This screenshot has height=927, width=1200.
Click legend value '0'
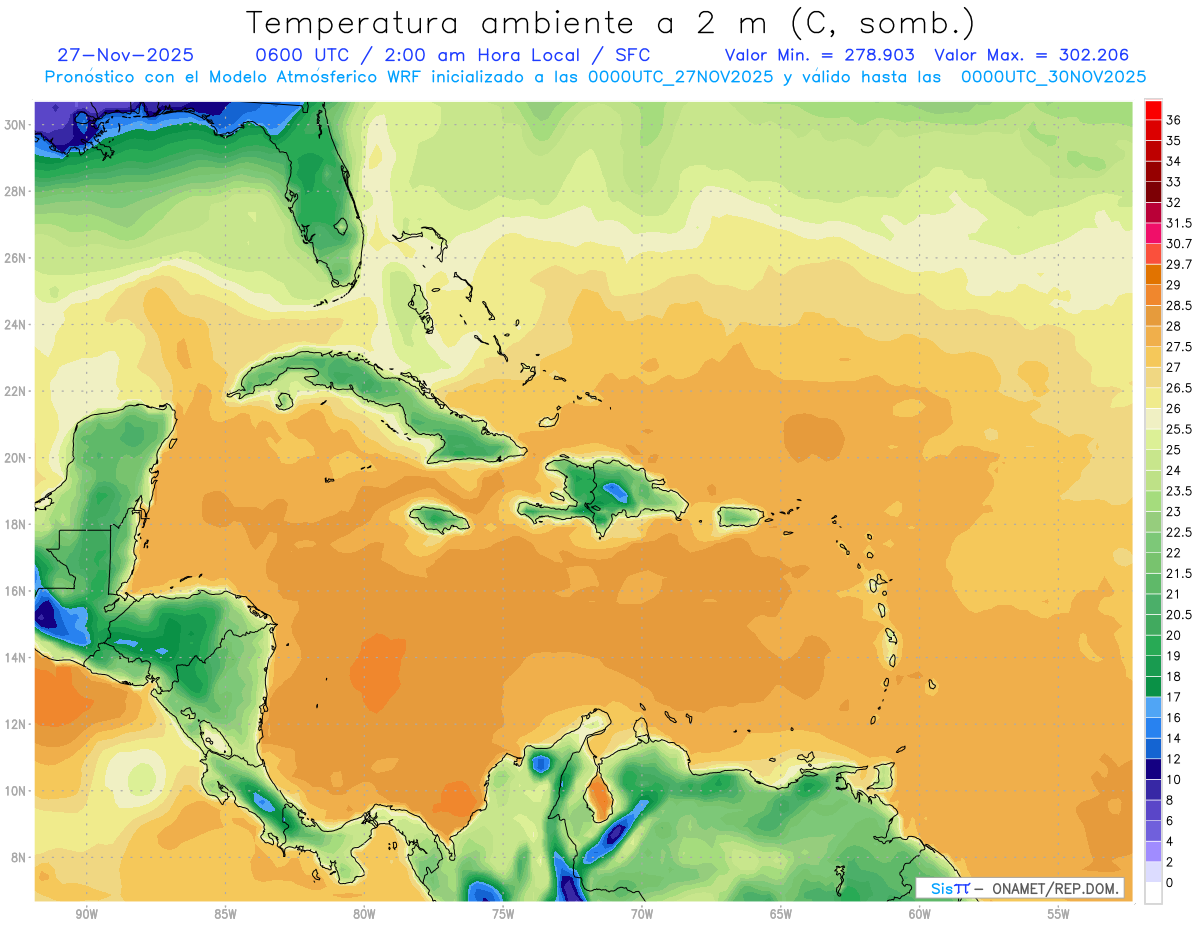click(x=1170, y=882)
